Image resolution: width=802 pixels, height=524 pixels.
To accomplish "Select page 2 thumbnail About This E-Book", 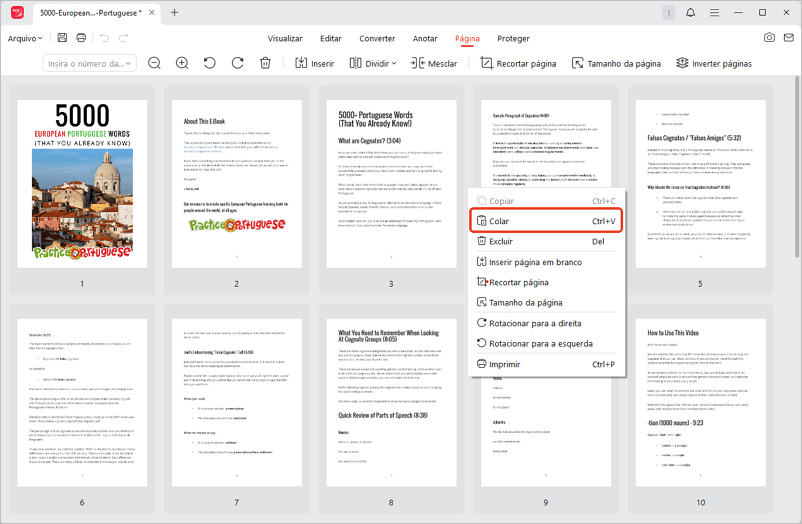I will pos(236,184).
